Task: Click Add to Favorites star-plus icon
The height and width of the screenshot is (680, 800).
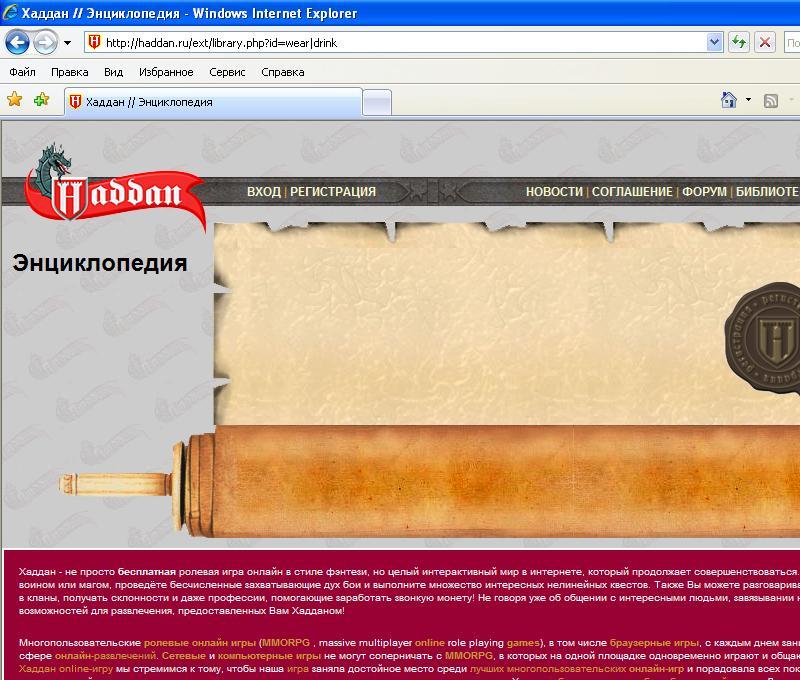Action: tap(41, 99)
